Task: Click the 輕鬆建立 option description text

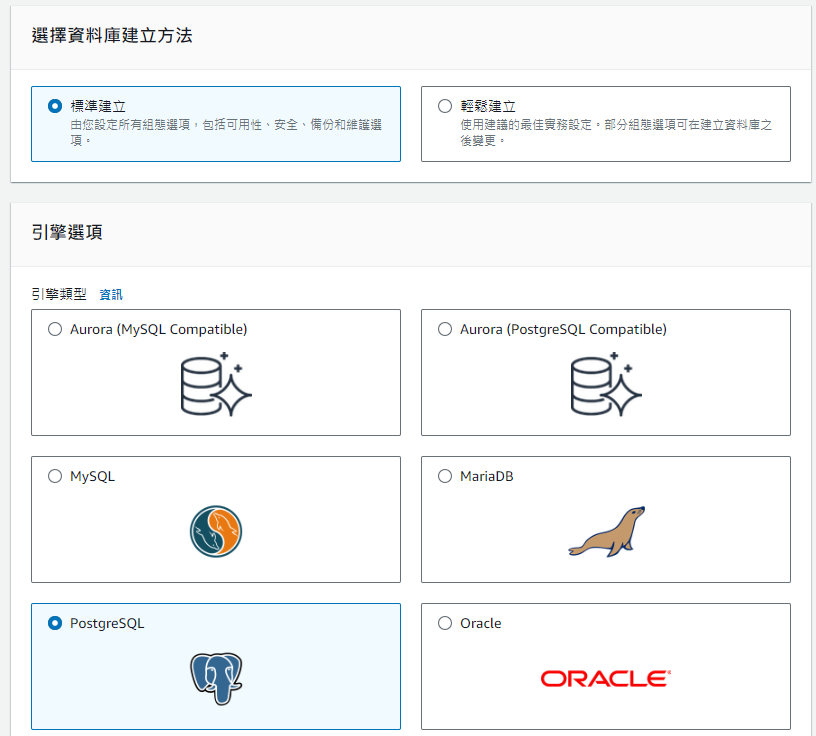Action: coord(616,132)
